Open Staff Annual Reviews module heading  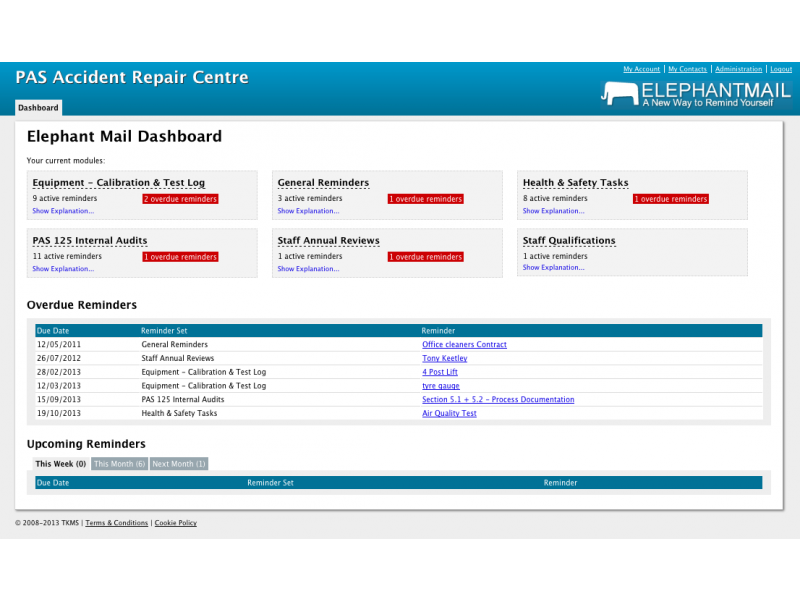point(329,240)
